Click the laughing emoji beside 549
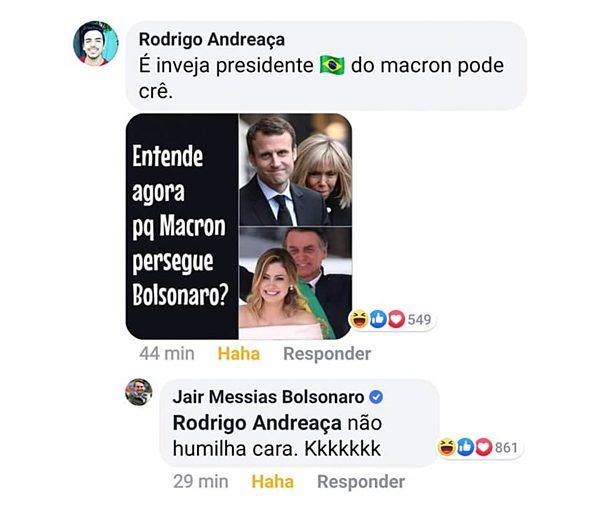 point(357,320)
